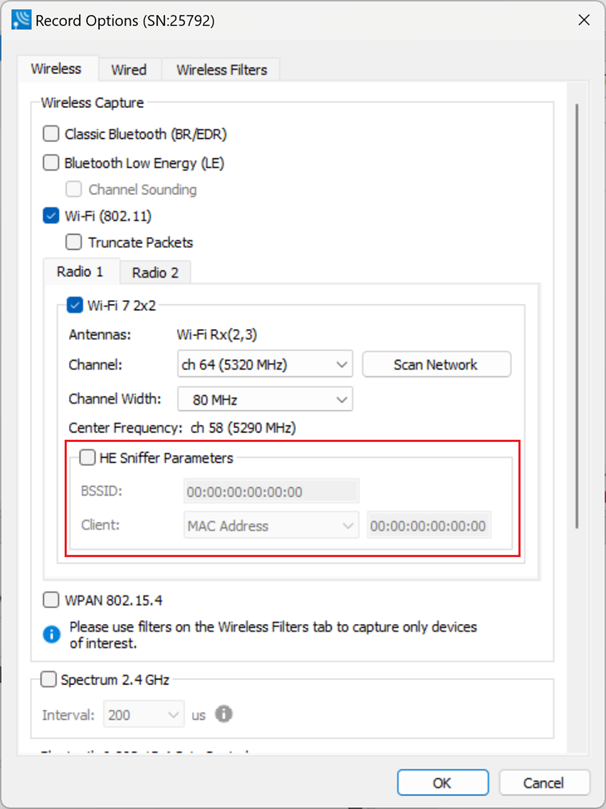Open the Wireless Filters tab
606x809 pixels.
pyautogui.click(x=222, y=70)
